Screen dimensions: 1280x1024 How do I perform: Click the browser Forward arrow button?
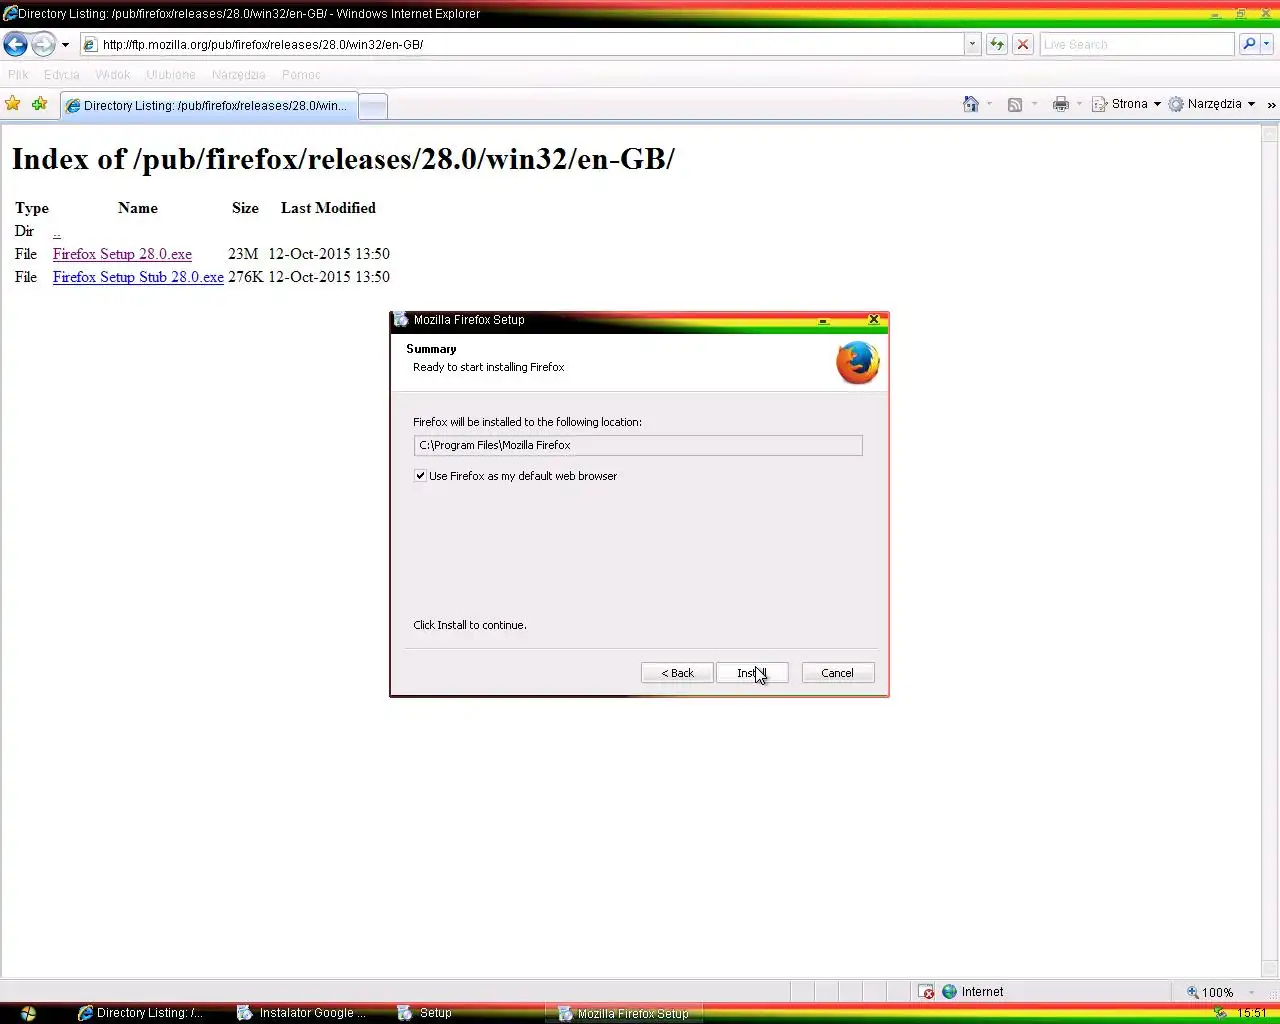[43, 44]
